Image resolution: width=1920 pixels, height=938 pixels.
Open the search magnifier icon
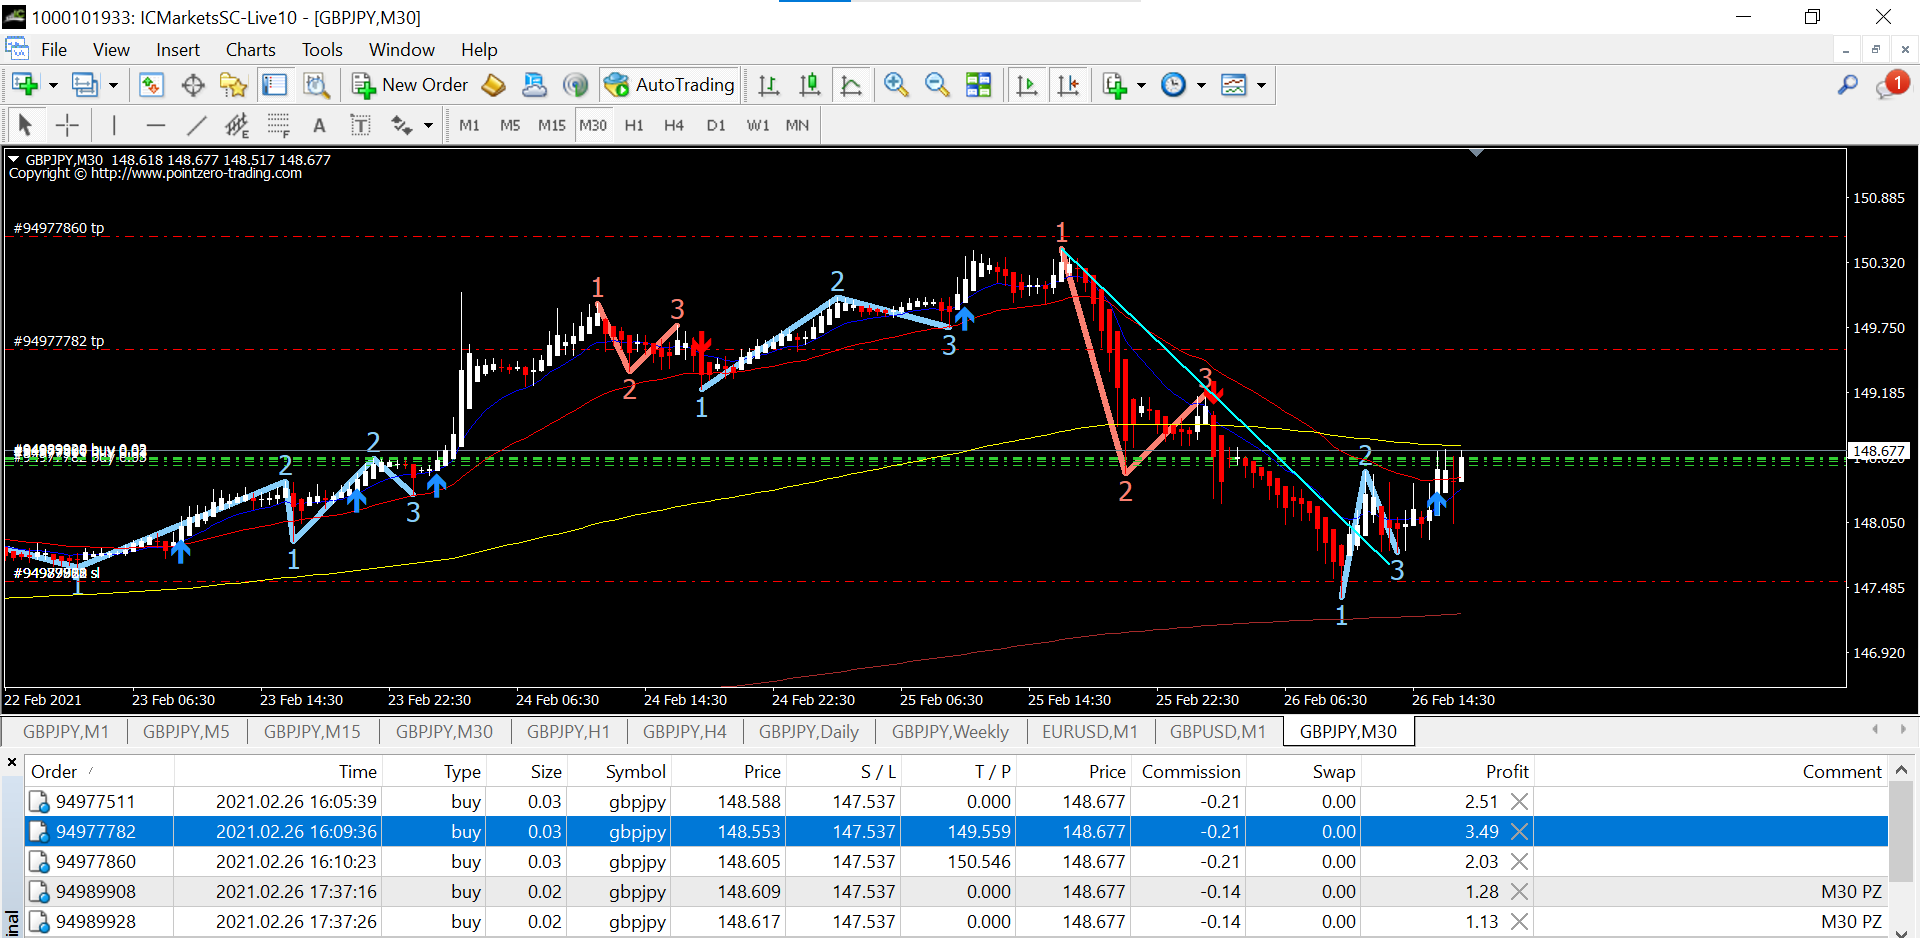click(1847, 85)
